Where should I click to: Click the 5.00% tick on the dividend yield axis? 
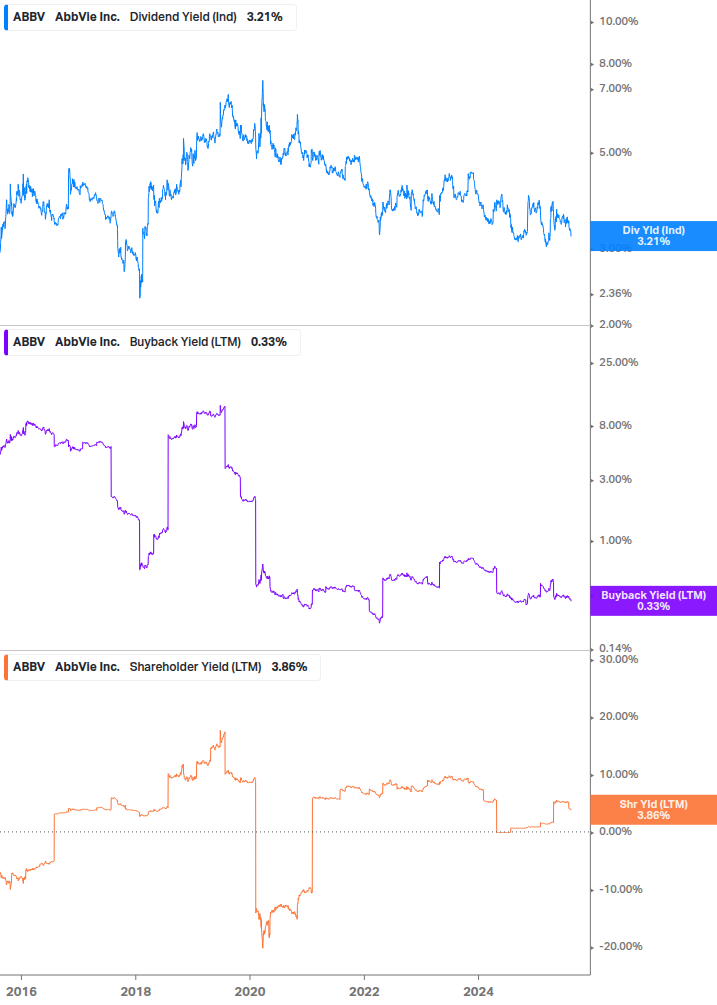(x=615, y=153)
